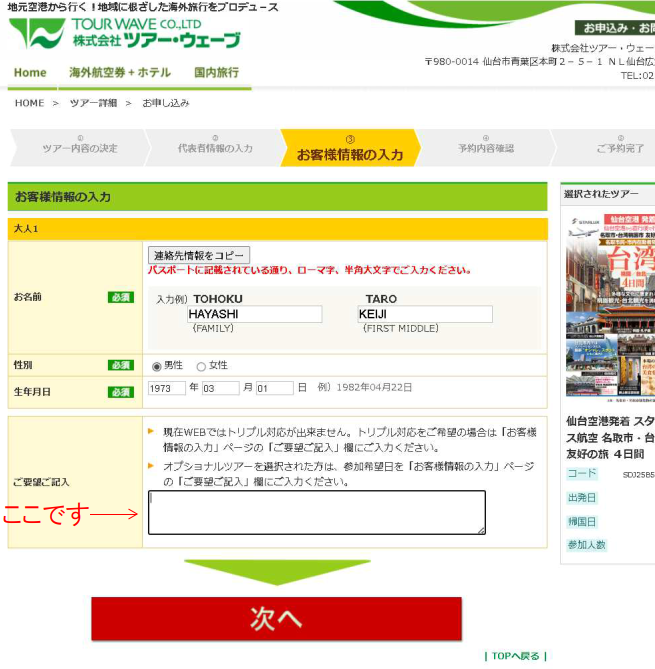655x669 pixels.
Task: Click the birth year field
Action: (166, 388)
